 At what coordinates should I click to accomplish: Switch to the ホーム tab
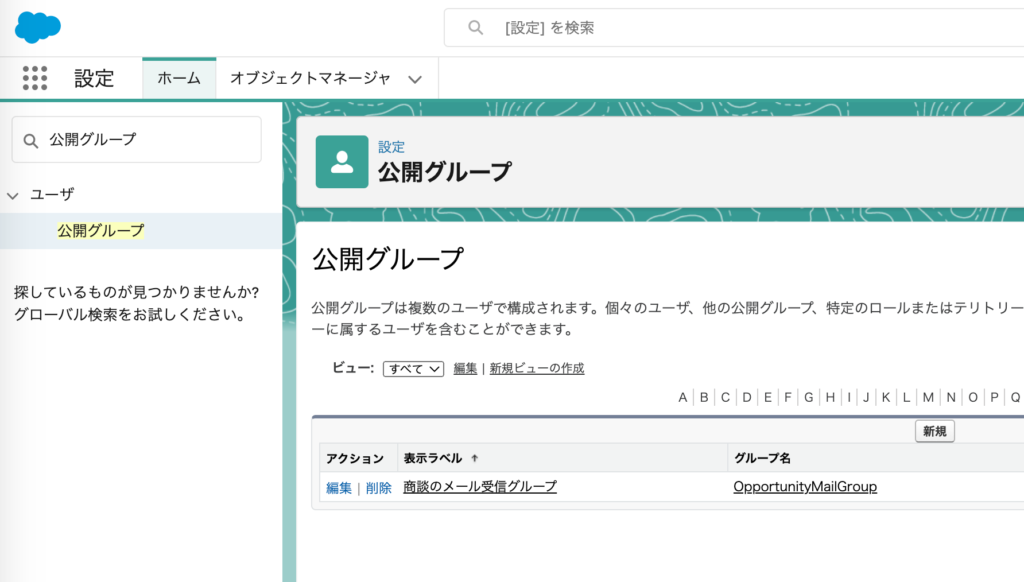tap(179, 78)
